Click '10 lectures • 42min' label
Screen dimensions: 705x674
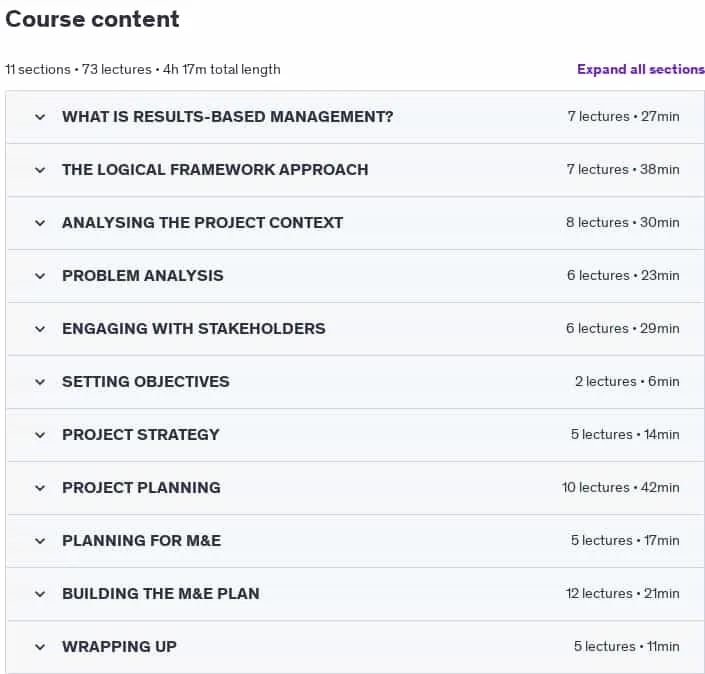point(620,487)
